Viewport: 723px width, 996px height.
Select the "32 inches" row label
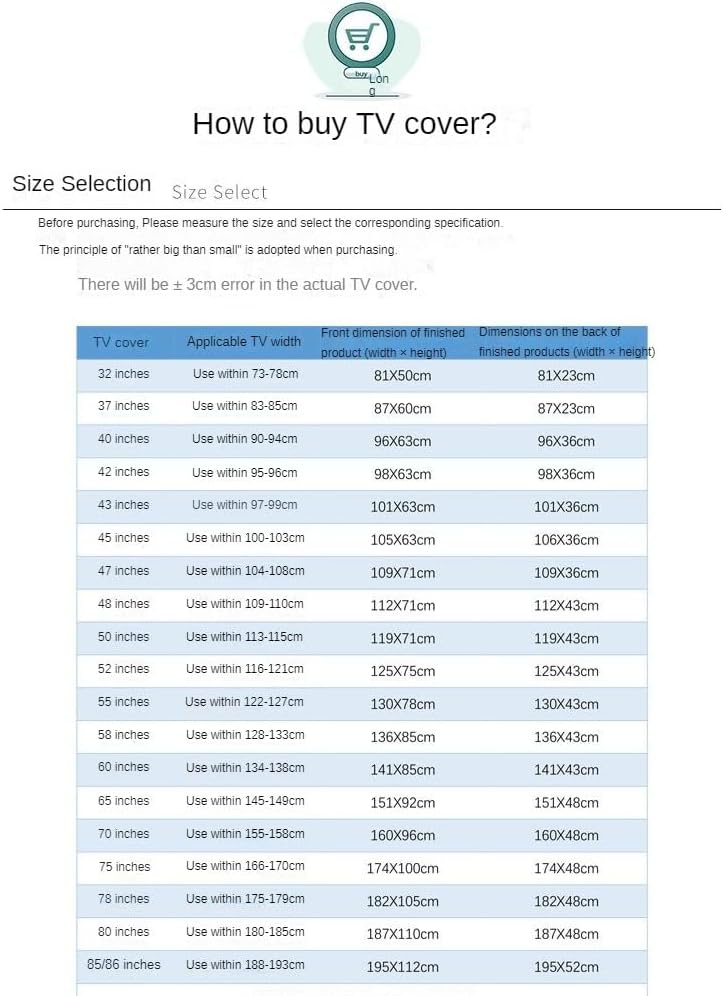(123, 374)
